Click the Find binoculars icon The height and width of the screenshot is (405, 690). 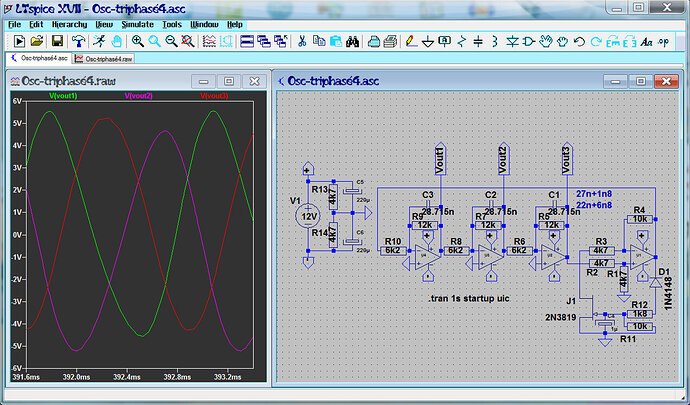[352, 41]
